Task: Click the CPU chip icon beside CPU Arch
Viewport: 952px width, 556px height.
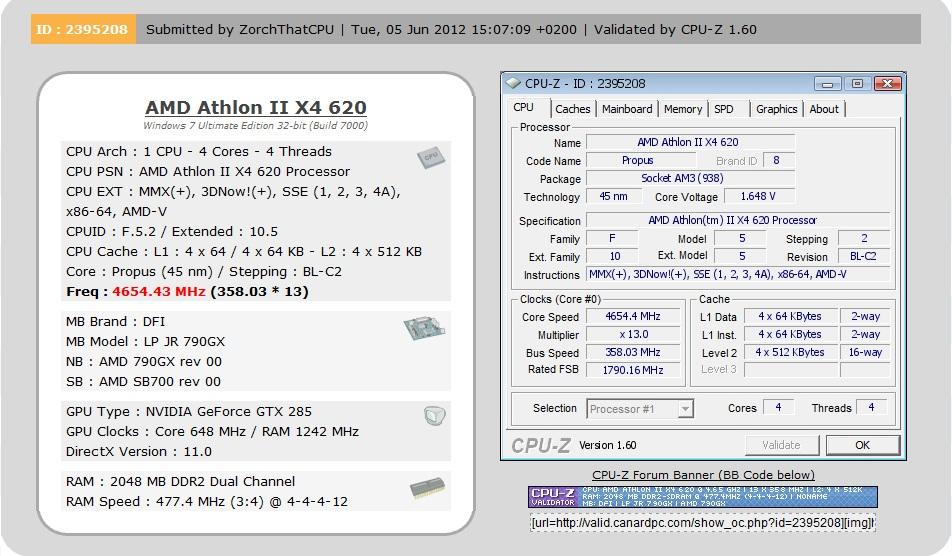Action: (431, 157)
